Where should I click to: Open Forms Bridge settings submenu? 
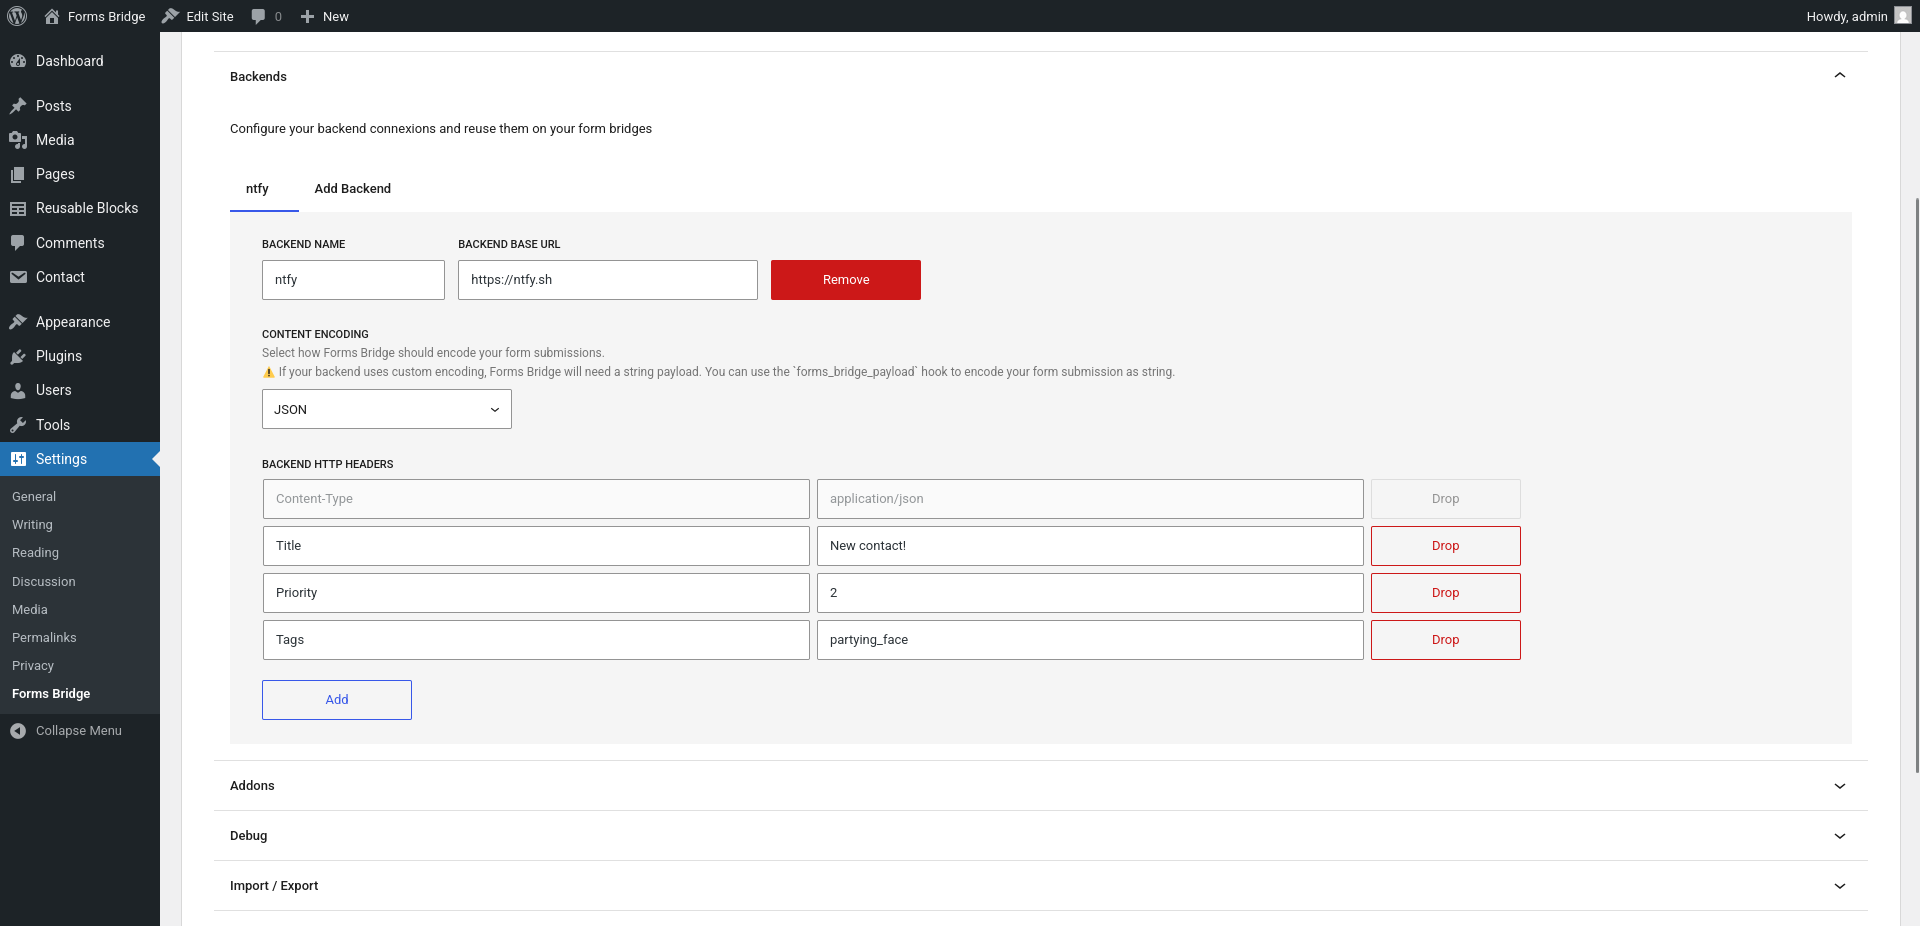click(51, 694)
